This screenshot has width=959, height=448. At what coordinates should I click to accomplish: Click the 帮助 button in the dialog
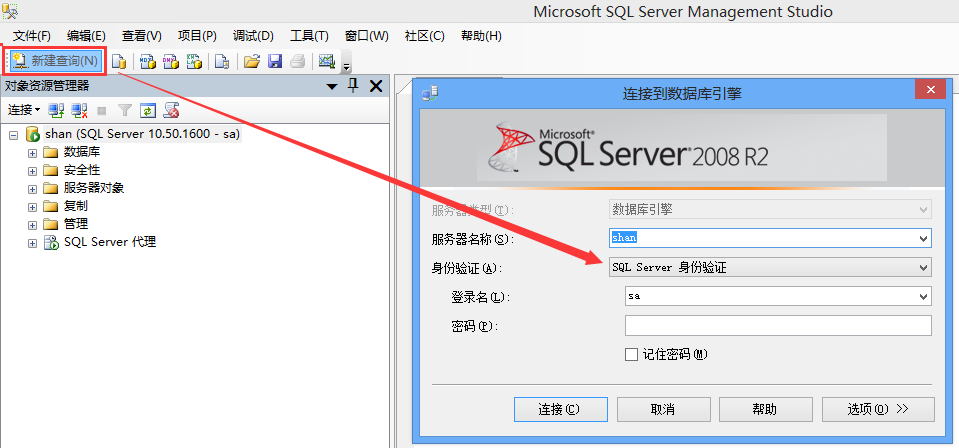pyautogui.click(x=766, y=409)
